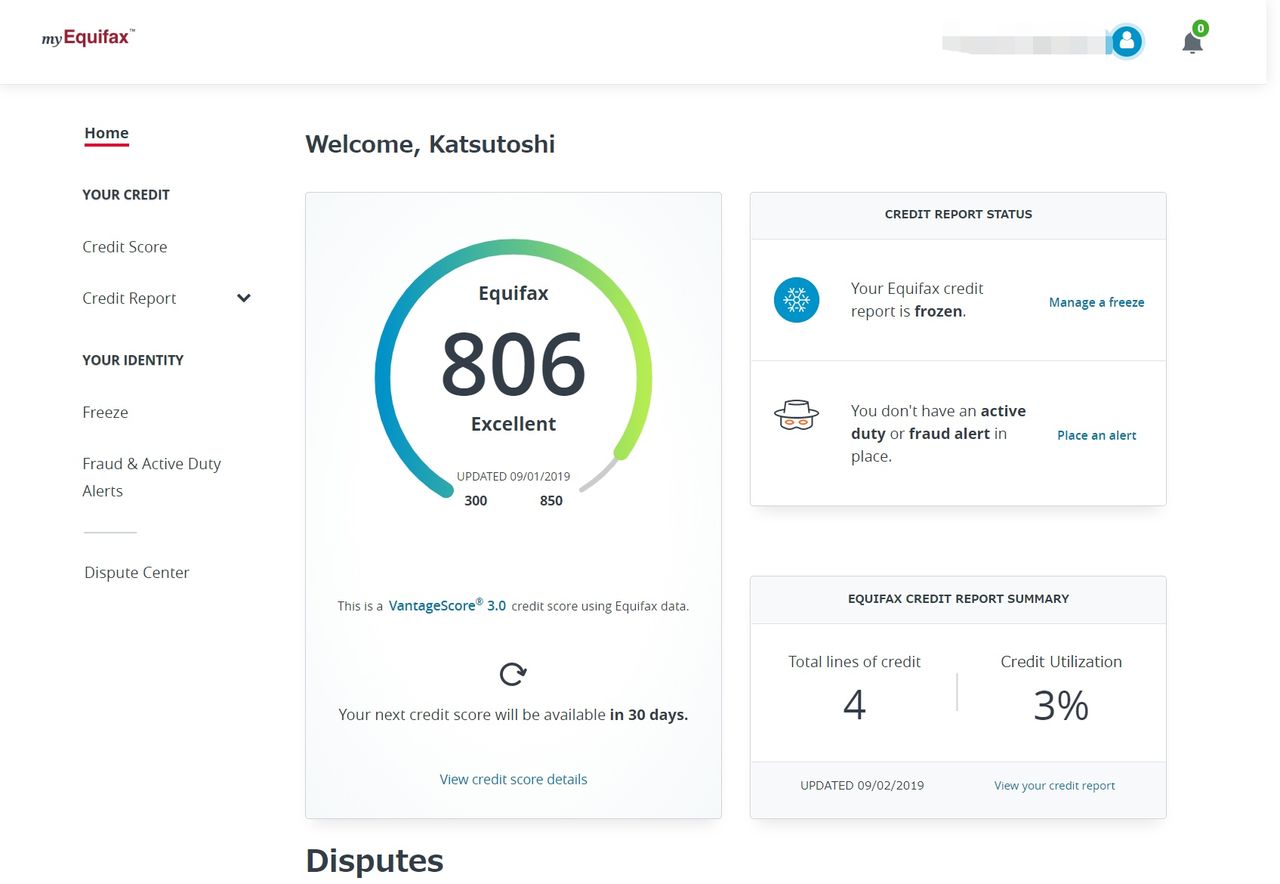
Task: Click View your credit report link
Action: pos(1054,786)
